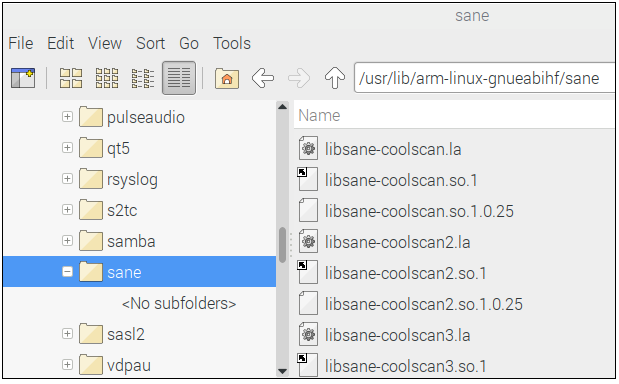
Task: Open the View menu
Action: (105, 43)
